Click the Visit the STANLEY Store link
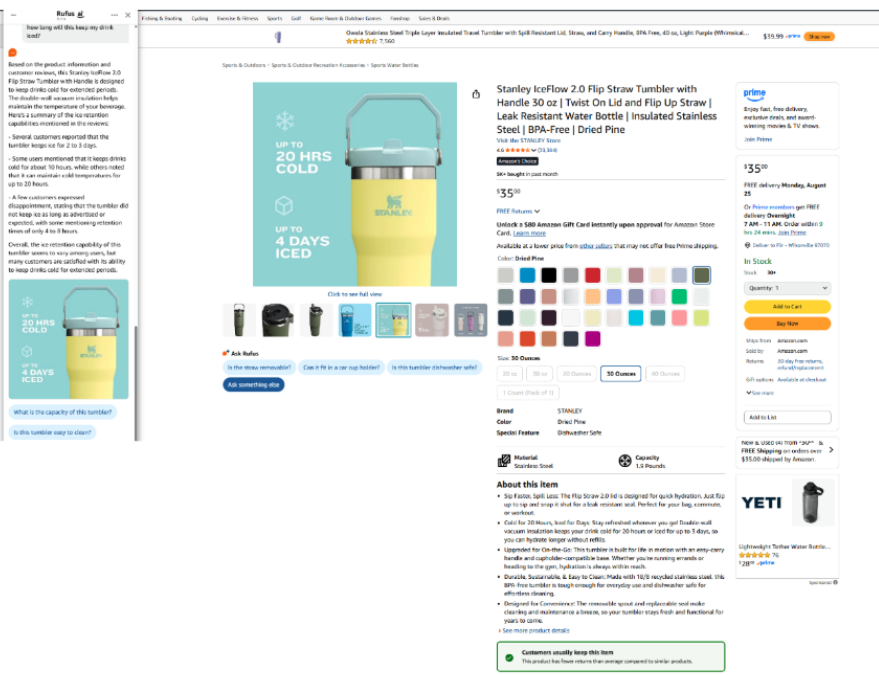 (x=529, y=141)
